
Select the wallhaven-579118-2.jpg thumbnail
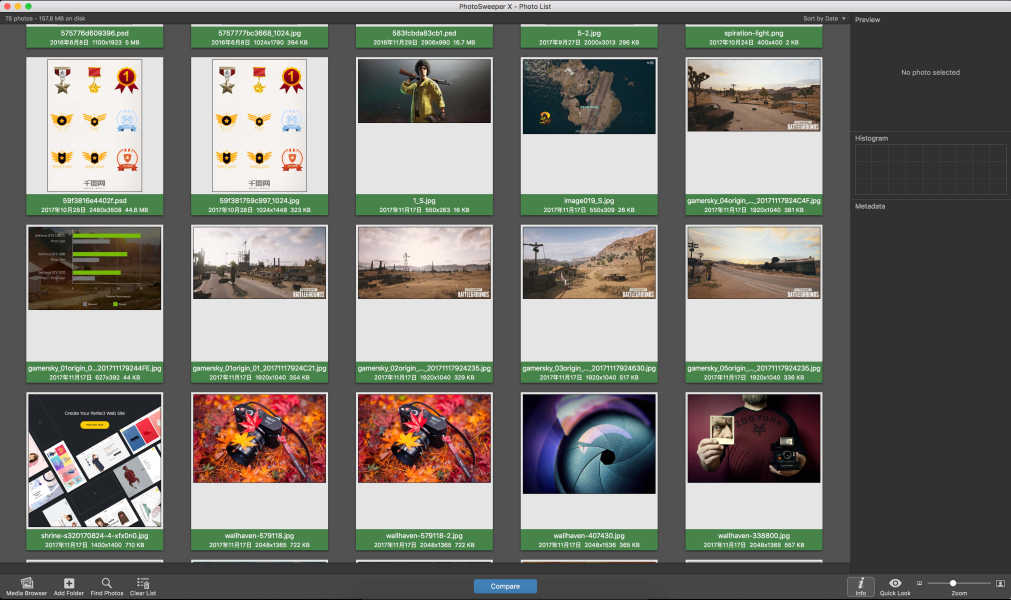point(423,436)
